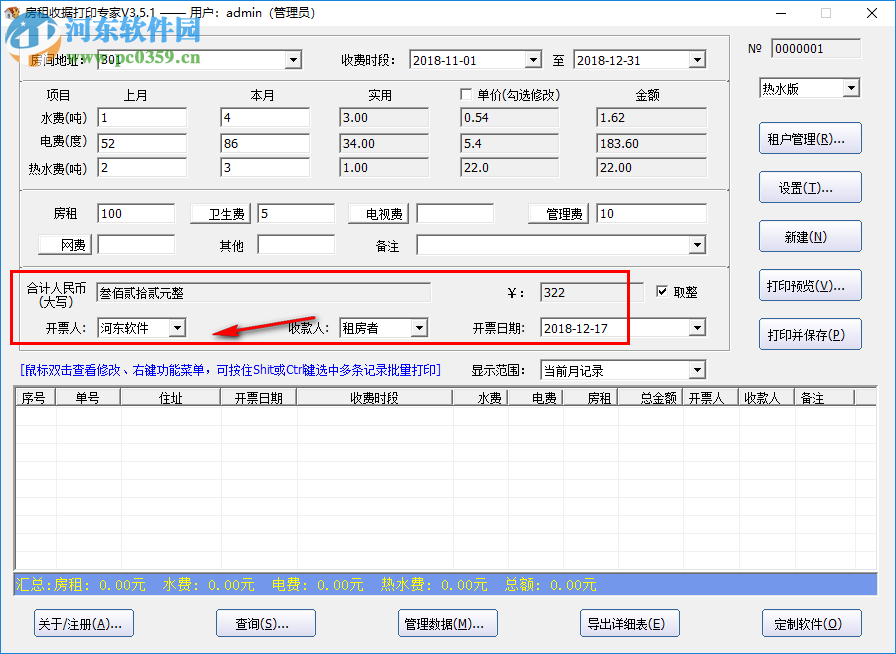The image size is (896, 654).
Task: Click inside the ¥ amount field showing 322
Action: [x=591, y=292]
